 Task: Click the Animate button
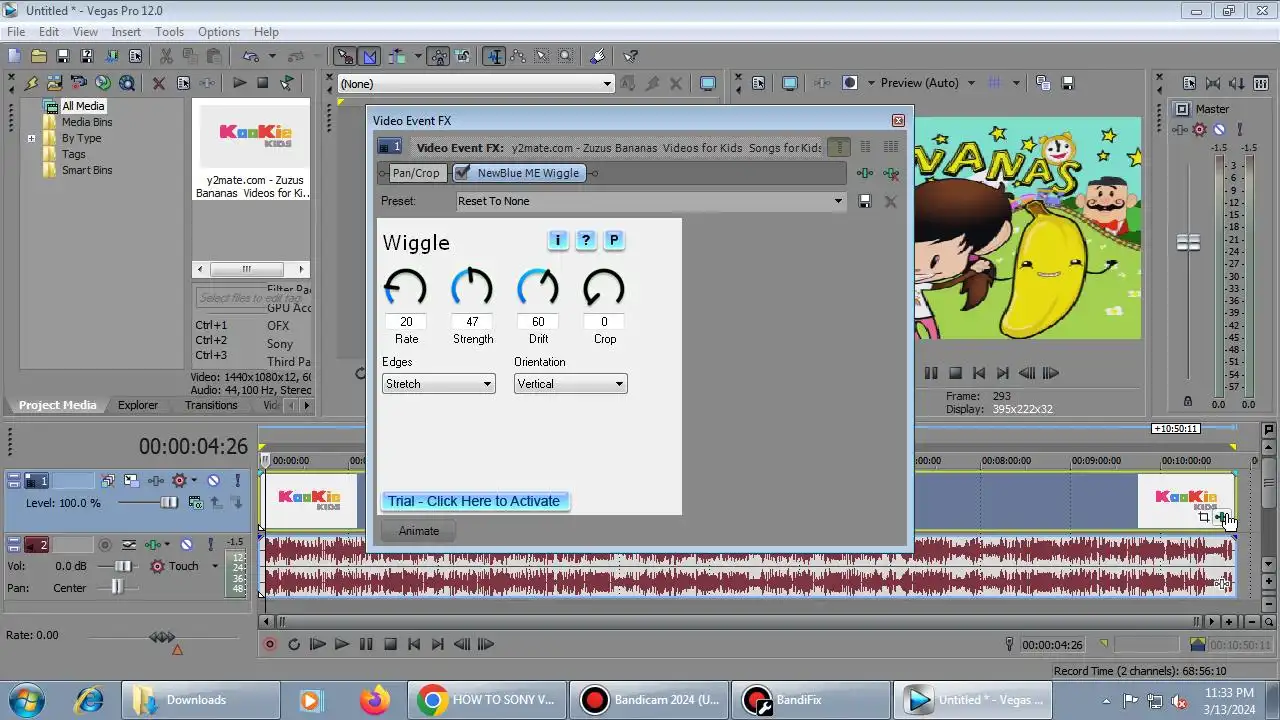click(x=419, y=531)
